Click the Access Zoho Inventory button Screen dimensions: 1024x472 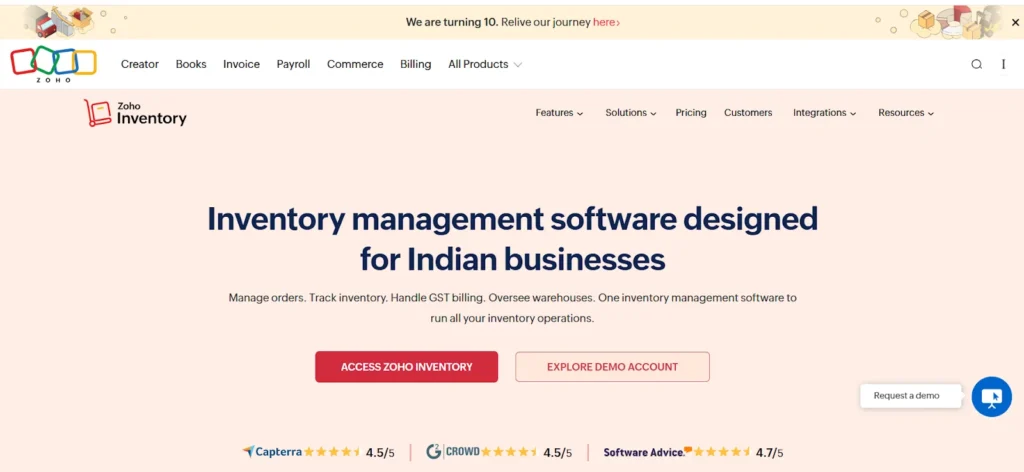406,367
